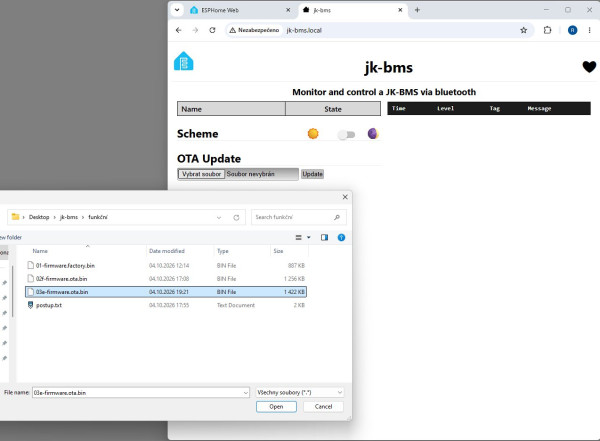Navigate to jk-bms folder in breadcrumb
This screenshot has height=441, width=600.
point(69,217)
